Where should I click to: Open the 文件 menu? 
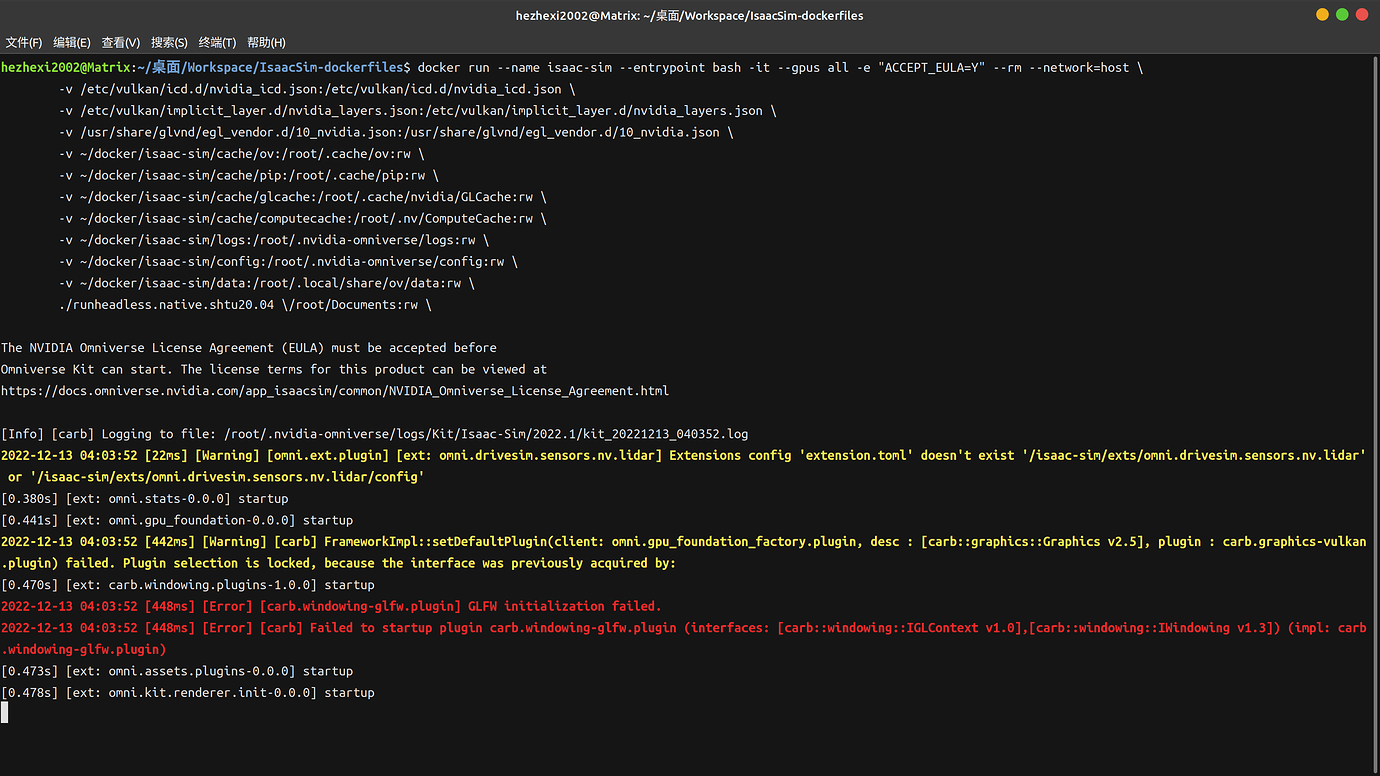(23, 42)
